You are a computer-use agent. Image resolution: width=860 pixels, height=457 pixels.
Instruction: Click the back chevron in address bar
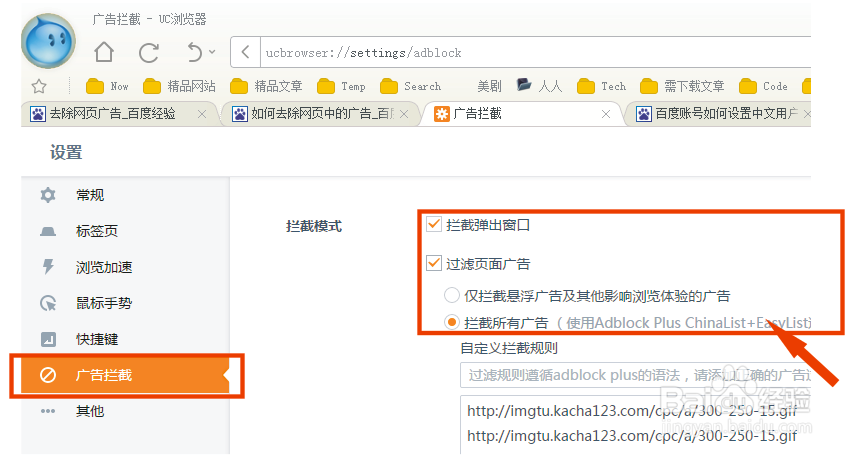pos(245,53)
